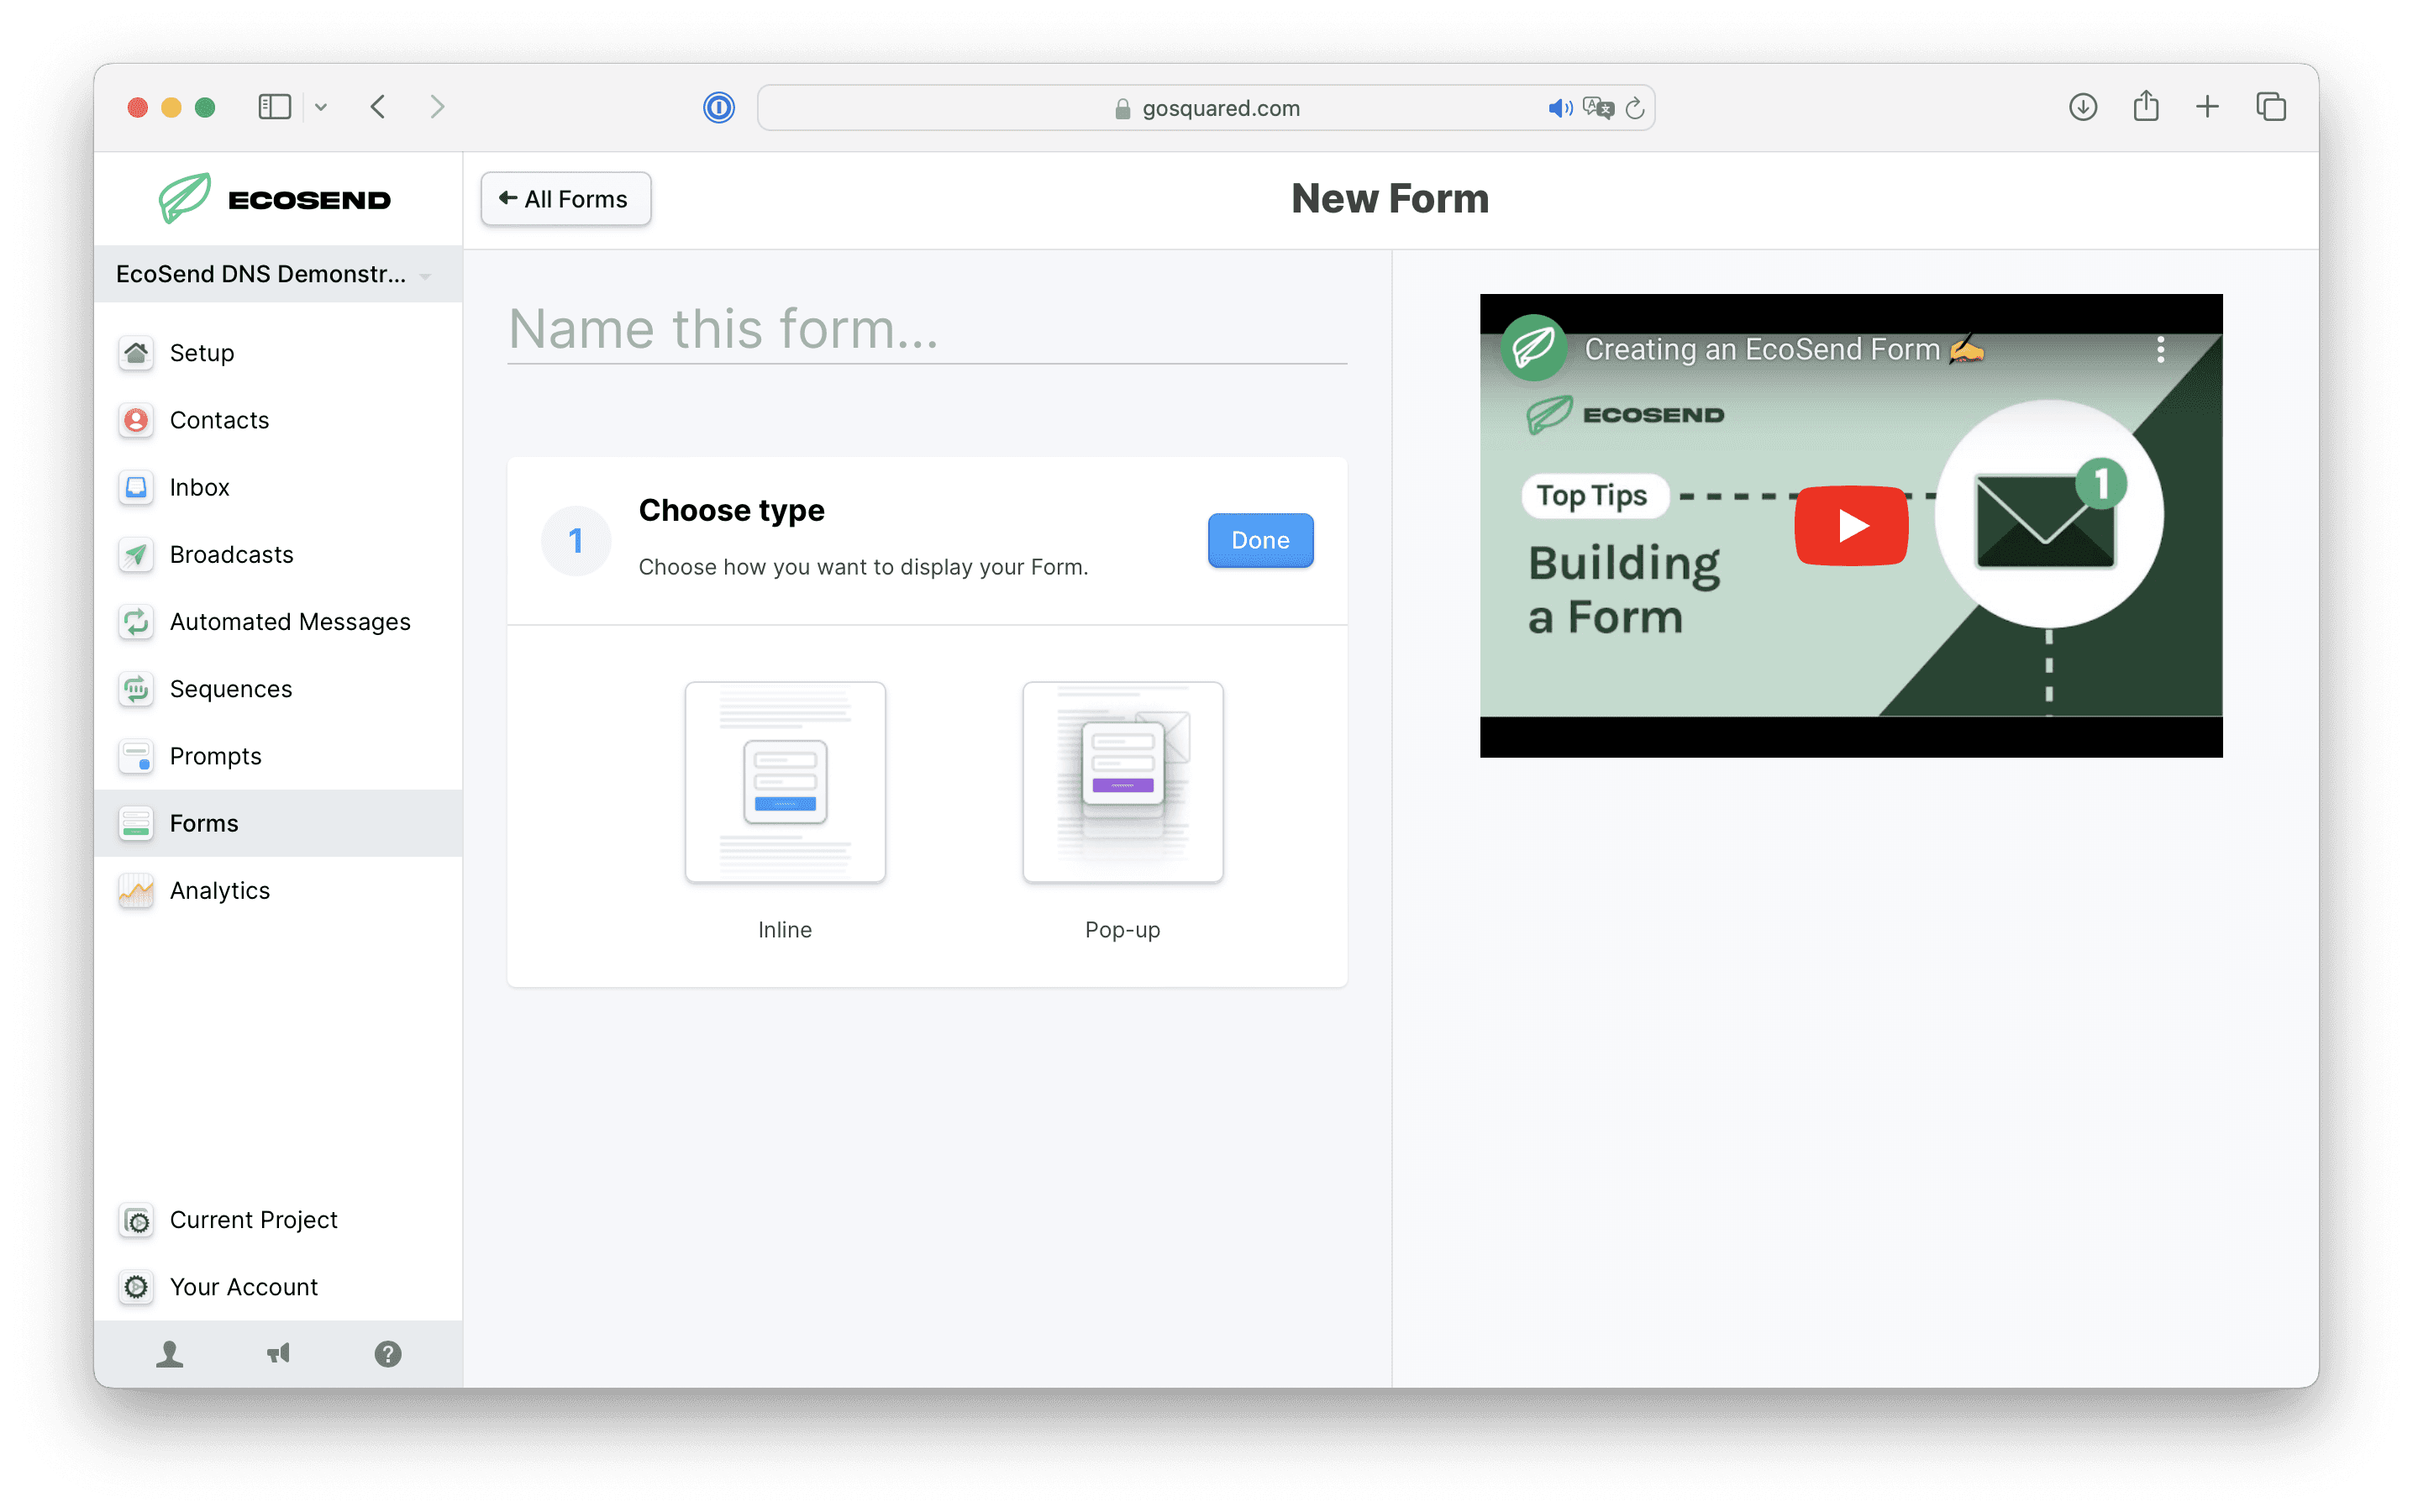
Task: Mute tab audio with speaker icon
Action: point(1559,108)
